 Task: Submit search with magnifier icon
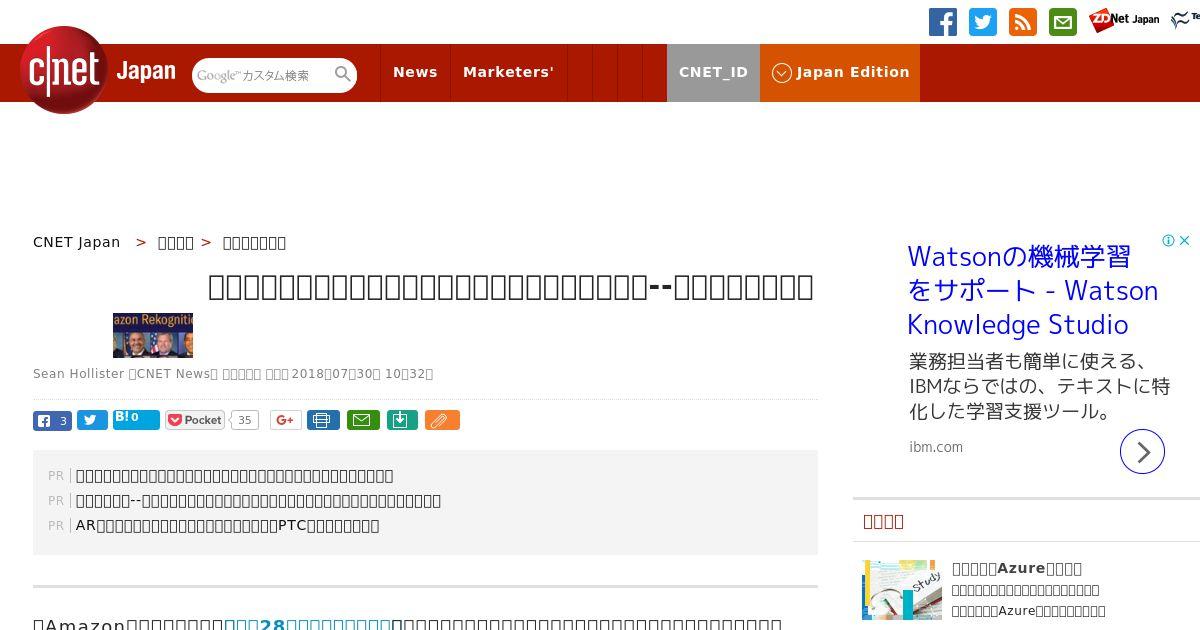pyautogui.click(x=343, y=74)
